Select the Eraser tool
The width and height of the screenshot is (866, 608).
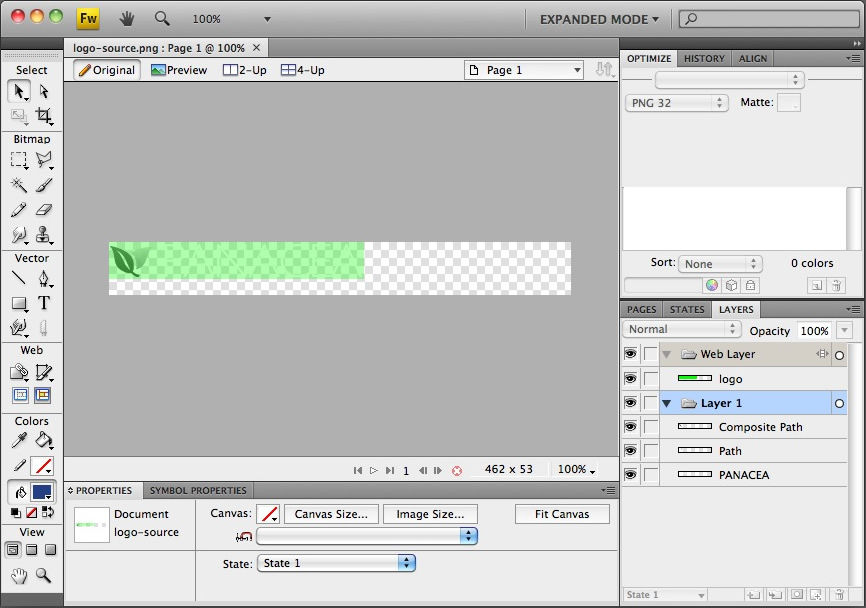tap(44, 210)
